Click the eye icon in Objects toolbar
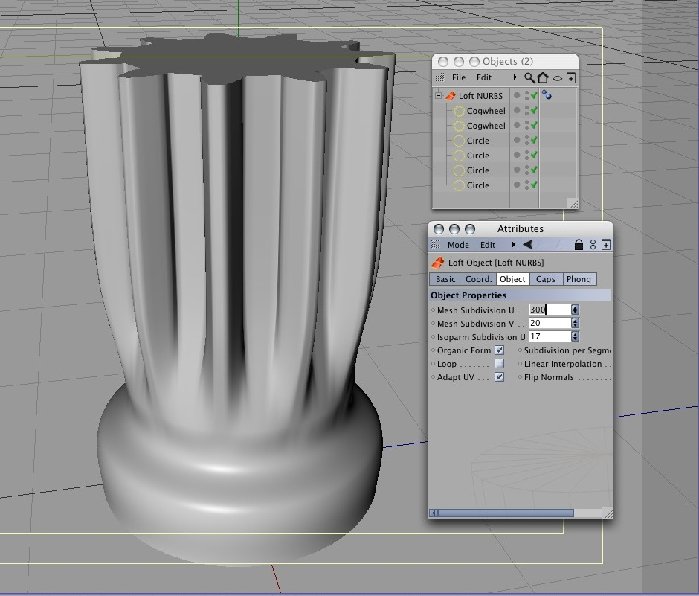Image resolution: width=699 pixels, height=596 pixels. [557, 78]
